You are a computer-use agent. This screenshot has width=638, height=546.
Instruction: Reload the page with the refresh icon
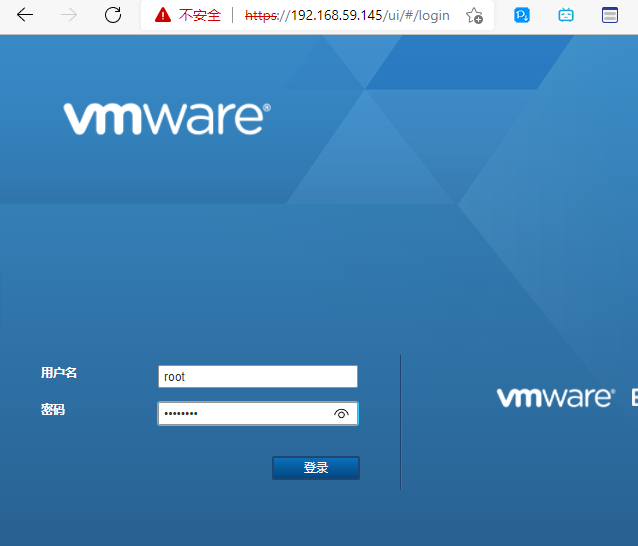(113, 15)
